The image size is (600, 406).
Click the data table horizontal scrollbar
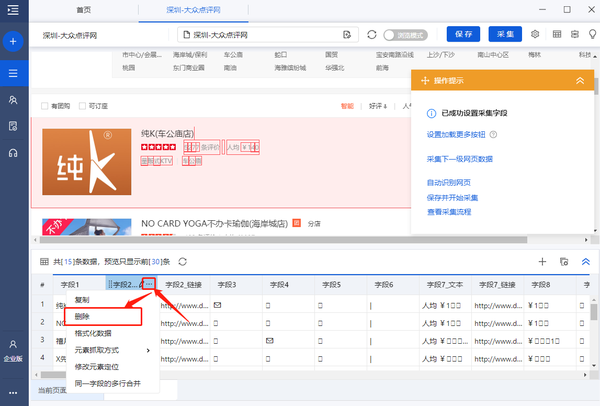point(54,375)
